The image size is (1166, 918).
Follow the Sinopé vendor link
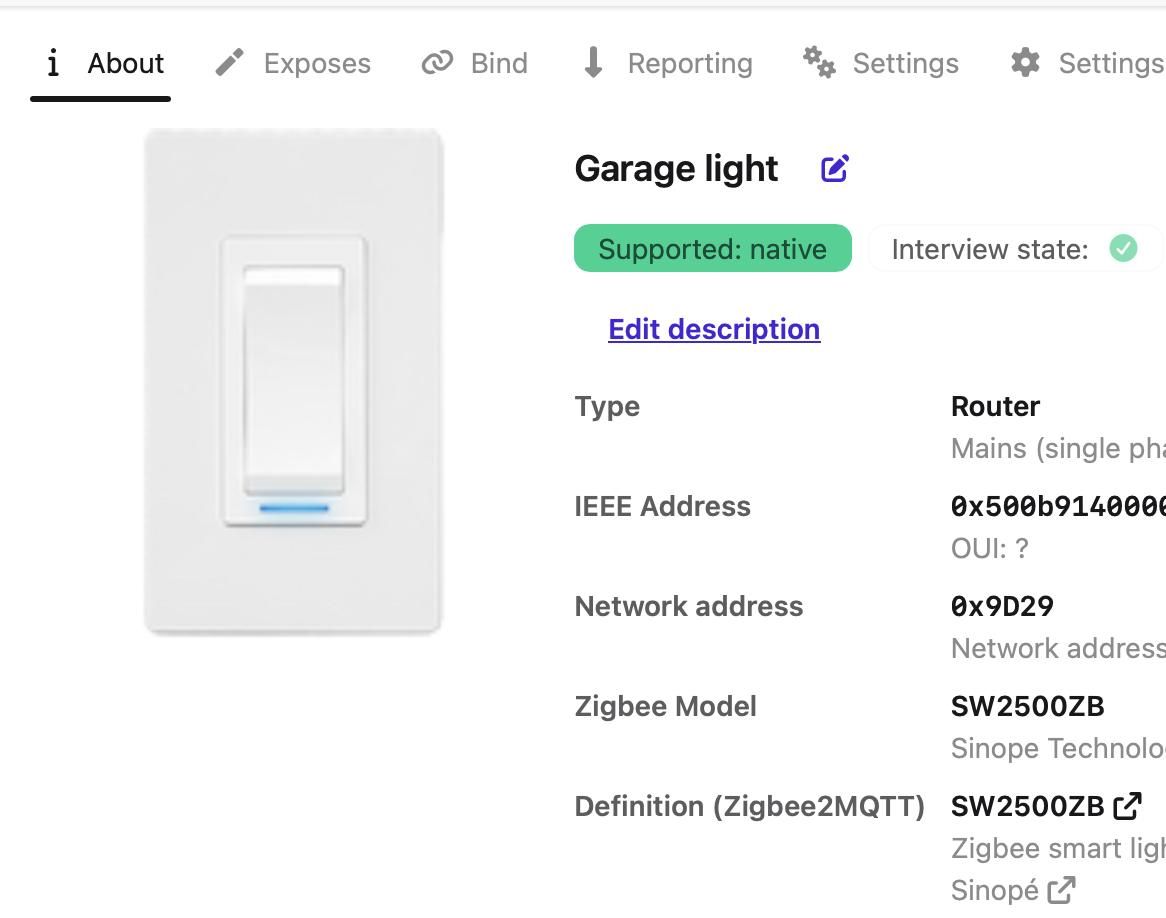(1013, 890)
